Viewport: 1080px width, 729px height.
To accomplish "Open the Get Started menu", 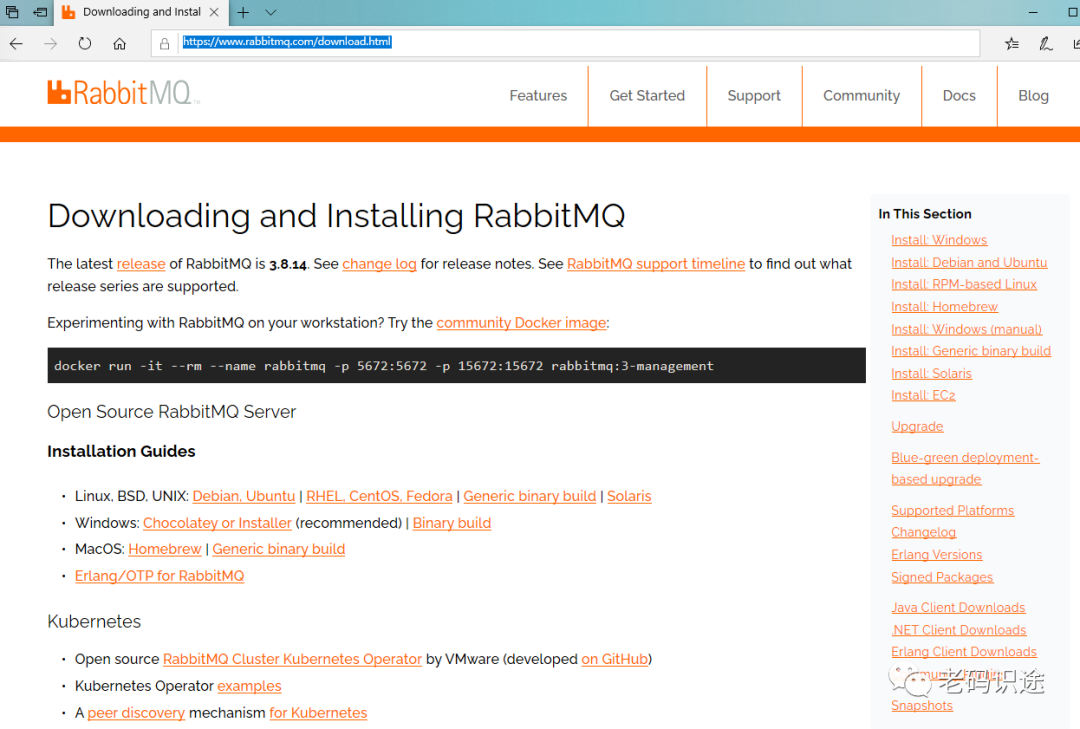I will click(647, 96).
